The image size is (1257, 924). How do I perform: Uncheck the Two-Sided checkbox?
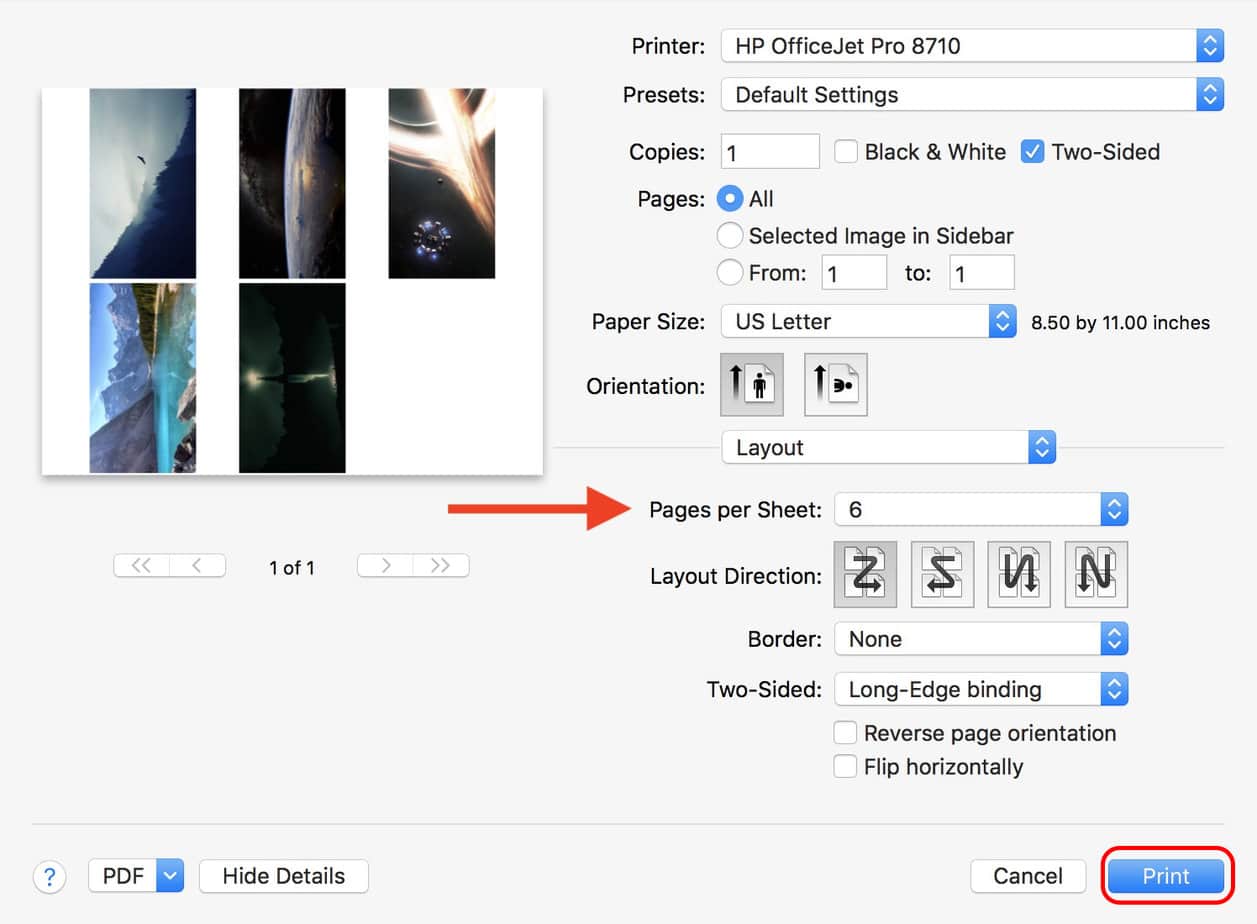(1032, 152)
